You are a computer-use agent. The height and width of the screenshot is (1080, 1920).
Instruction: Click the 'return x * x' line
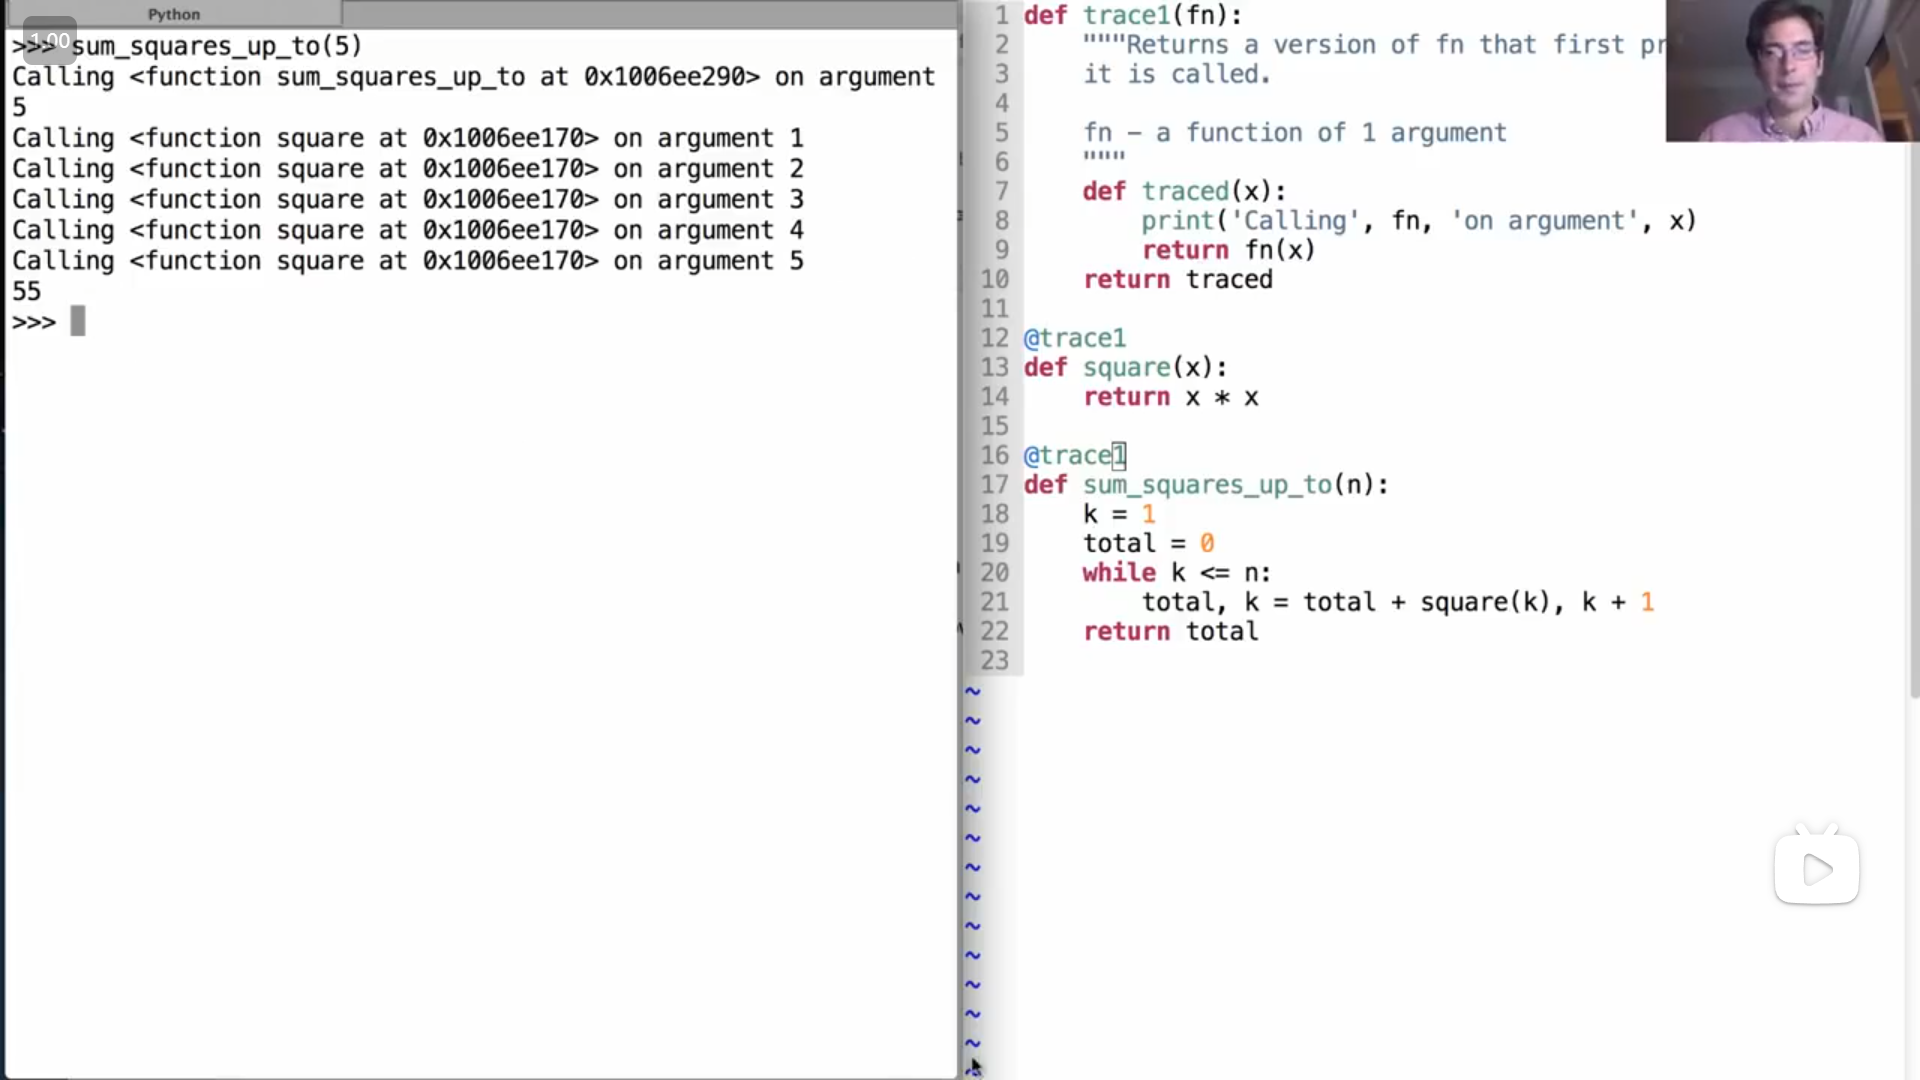[1170, 397]
